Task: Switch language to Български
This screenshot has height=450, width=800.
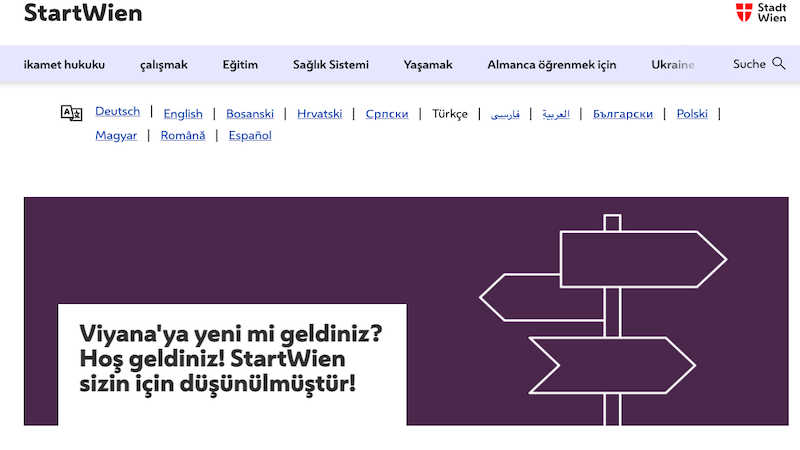Action: tap(622, 114)
